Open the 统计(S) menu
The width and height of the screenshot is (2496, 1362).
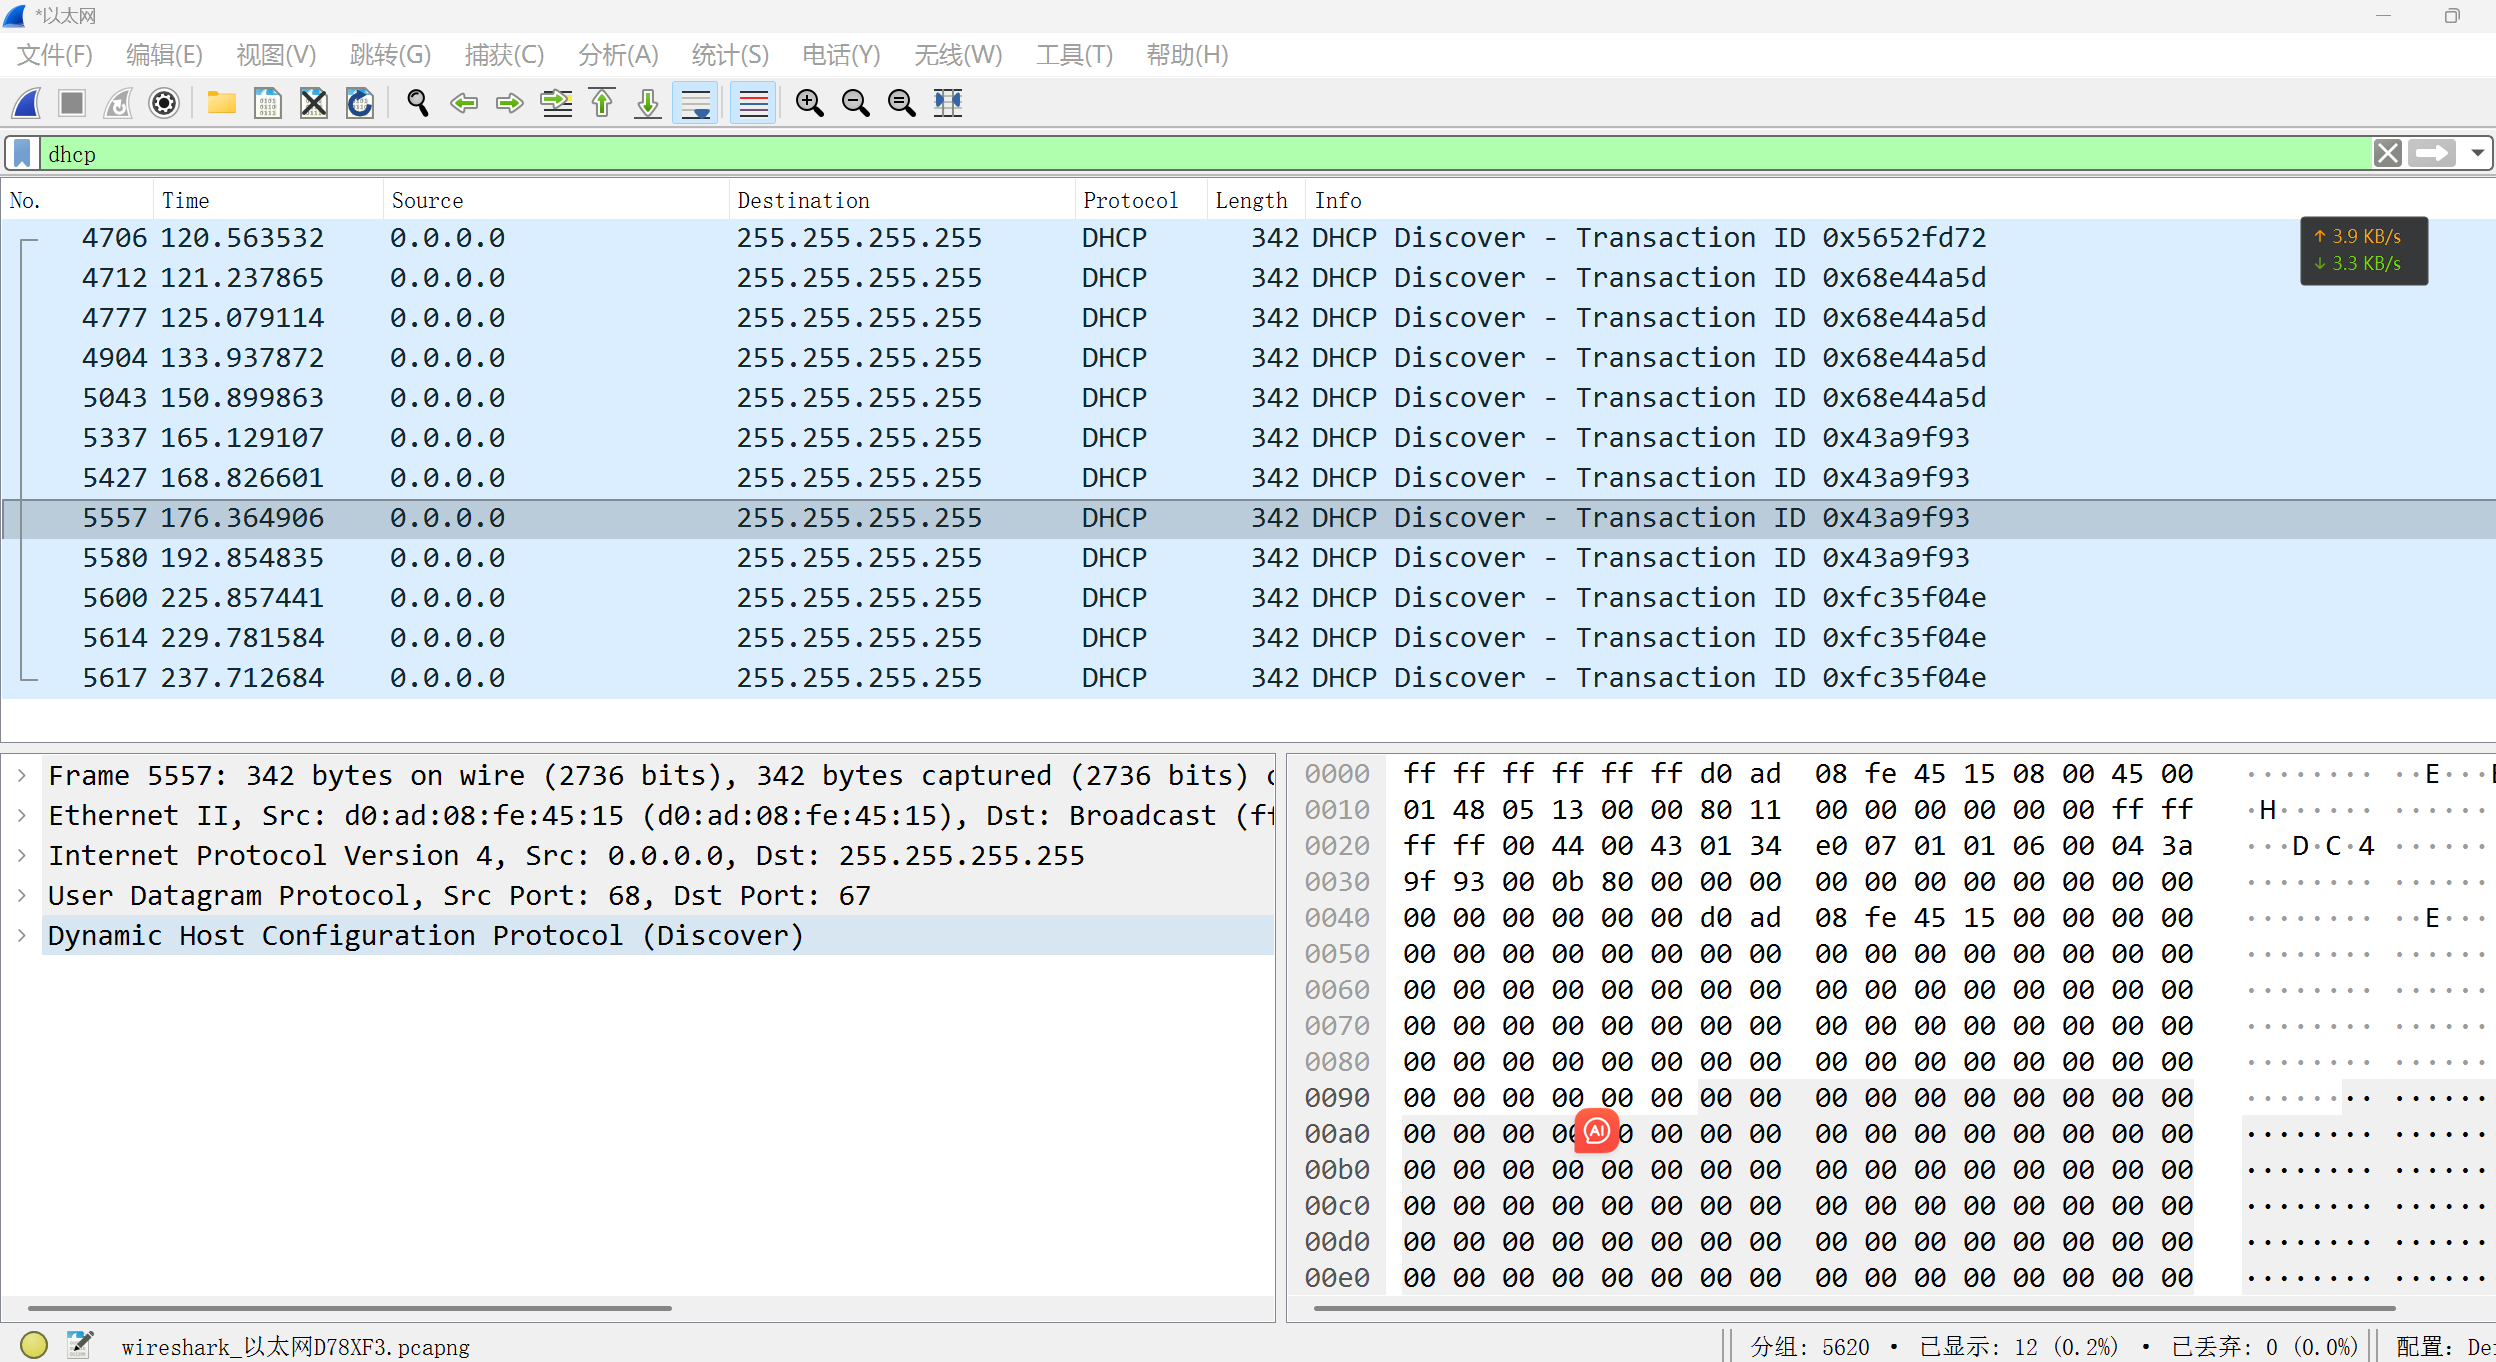click(729, 55)
